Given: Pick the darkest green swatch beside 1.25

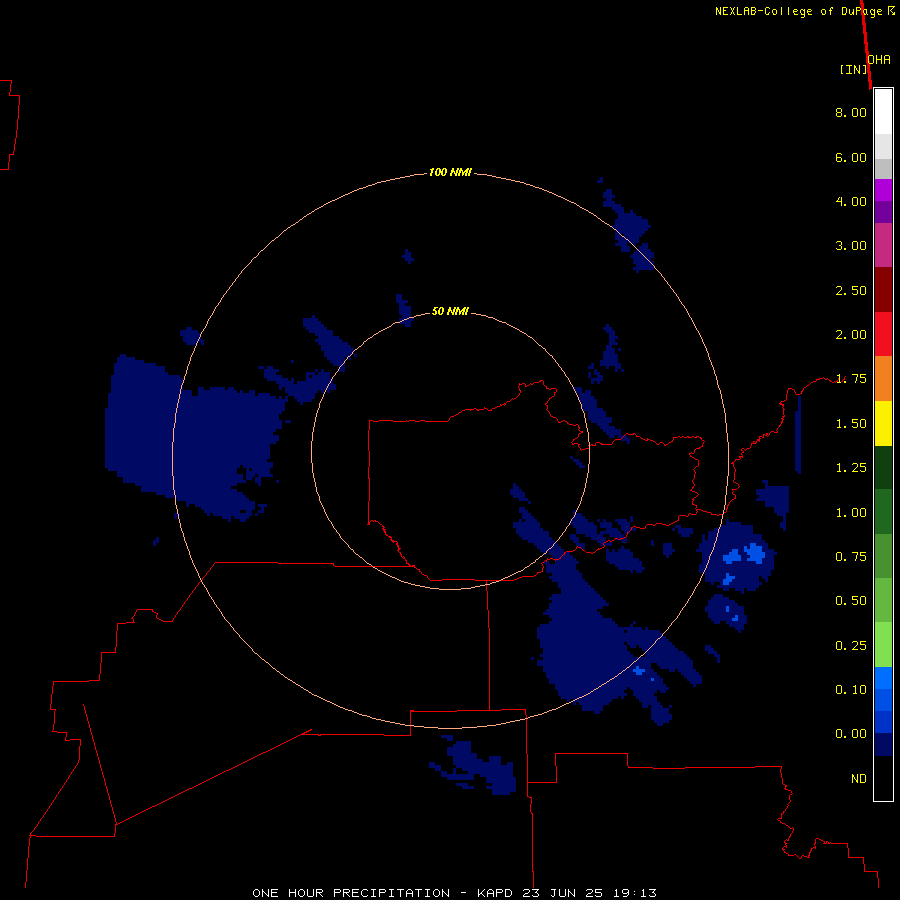Looking at the screenshot, I should click(x=883, y=467).
